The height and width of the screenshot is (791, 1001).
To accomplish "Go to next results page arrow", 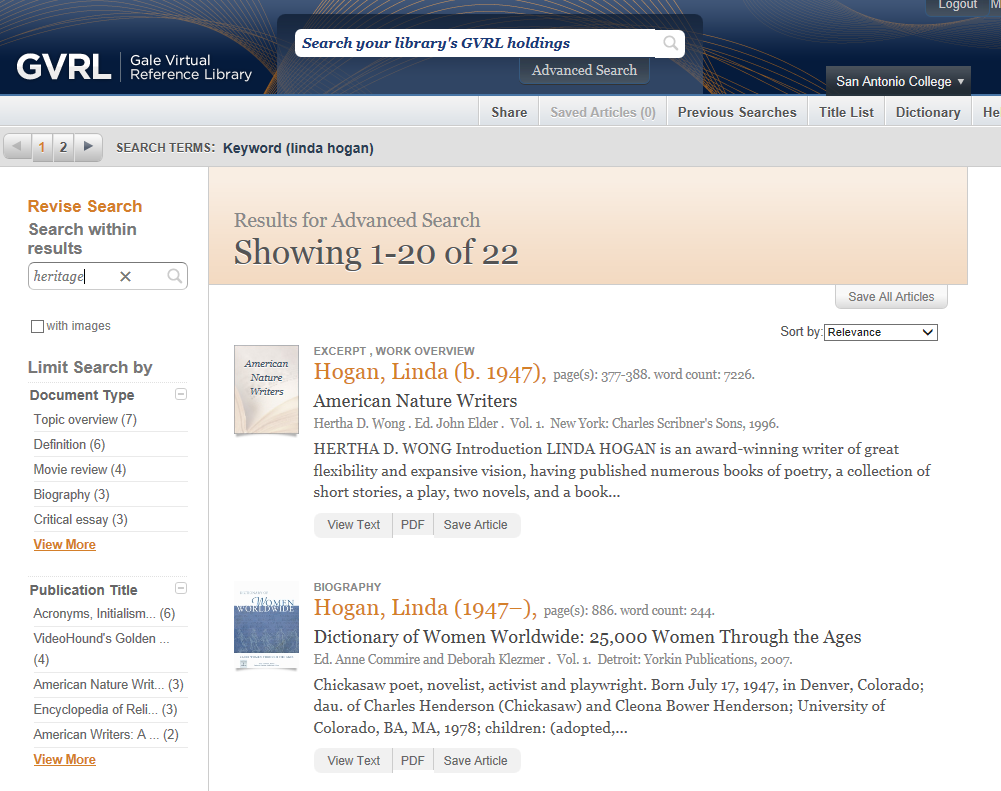I will click(88, 147).
